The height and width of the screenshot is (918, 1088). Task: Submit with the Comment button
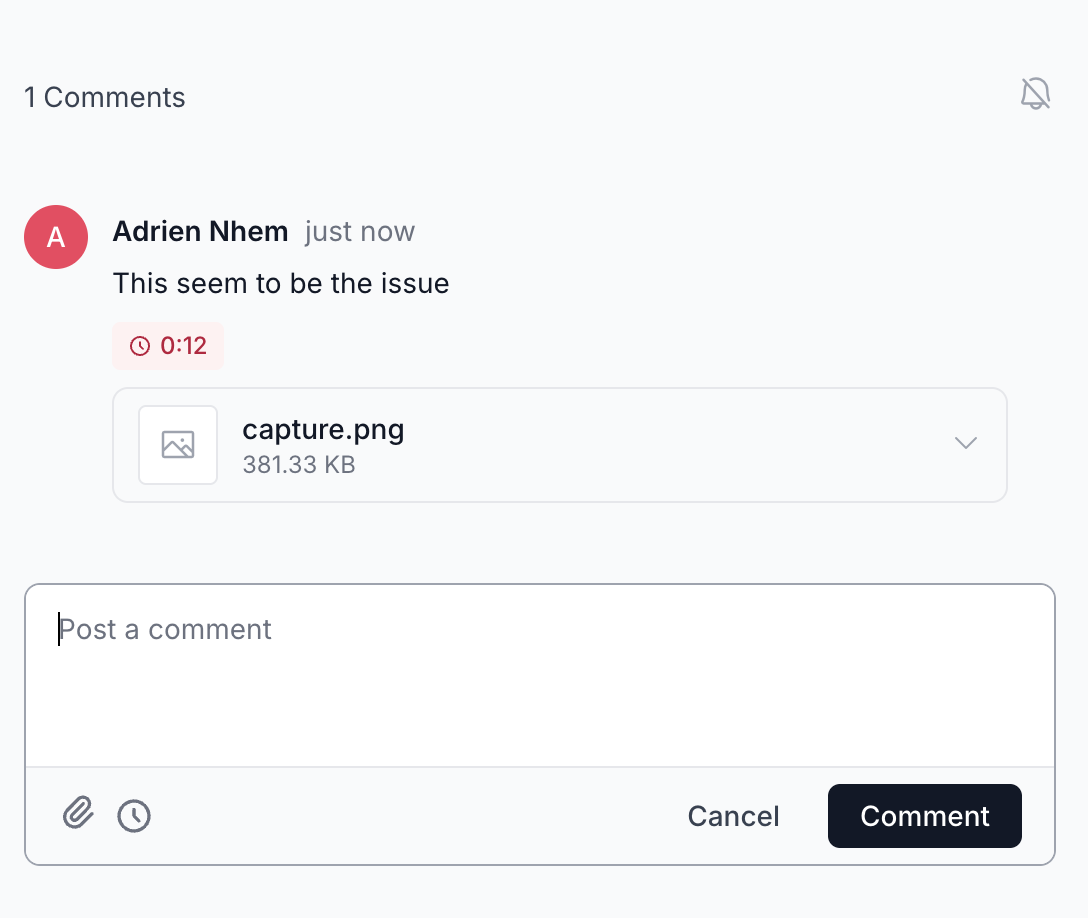[x=924, y=816]
